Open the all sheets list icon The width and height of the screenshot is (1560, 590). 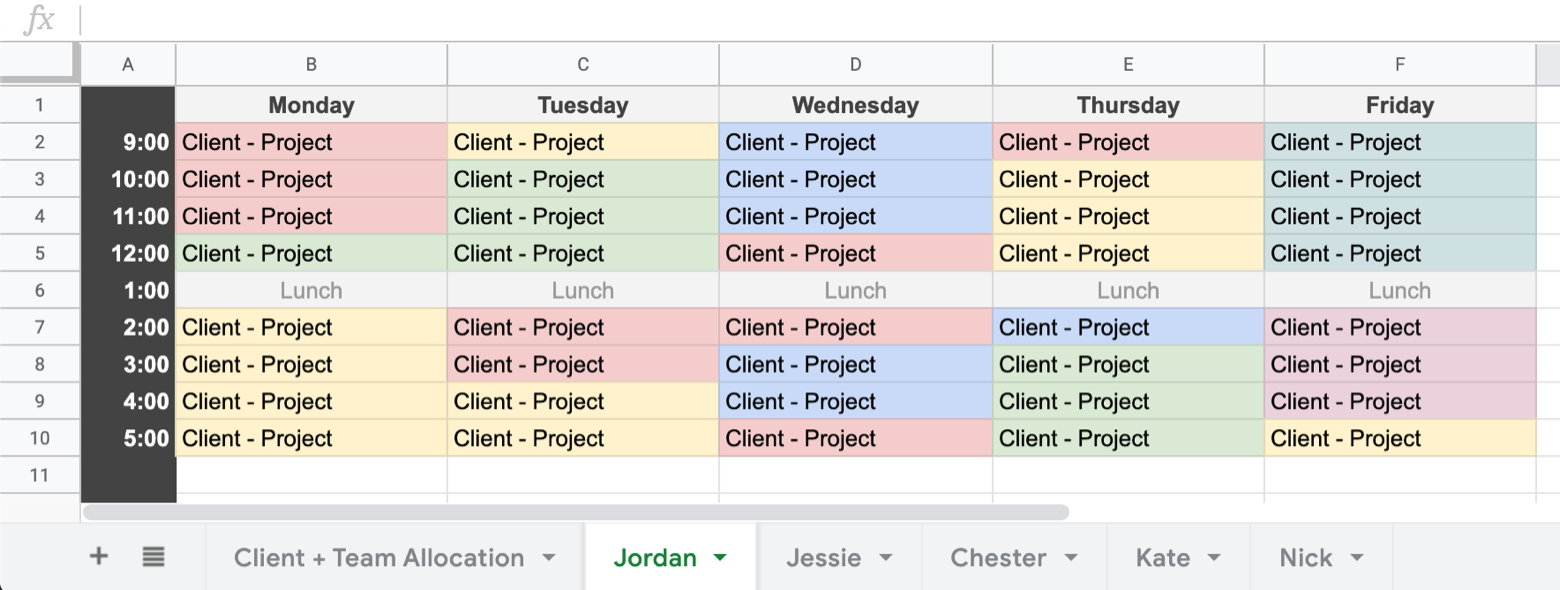(153, 557)
